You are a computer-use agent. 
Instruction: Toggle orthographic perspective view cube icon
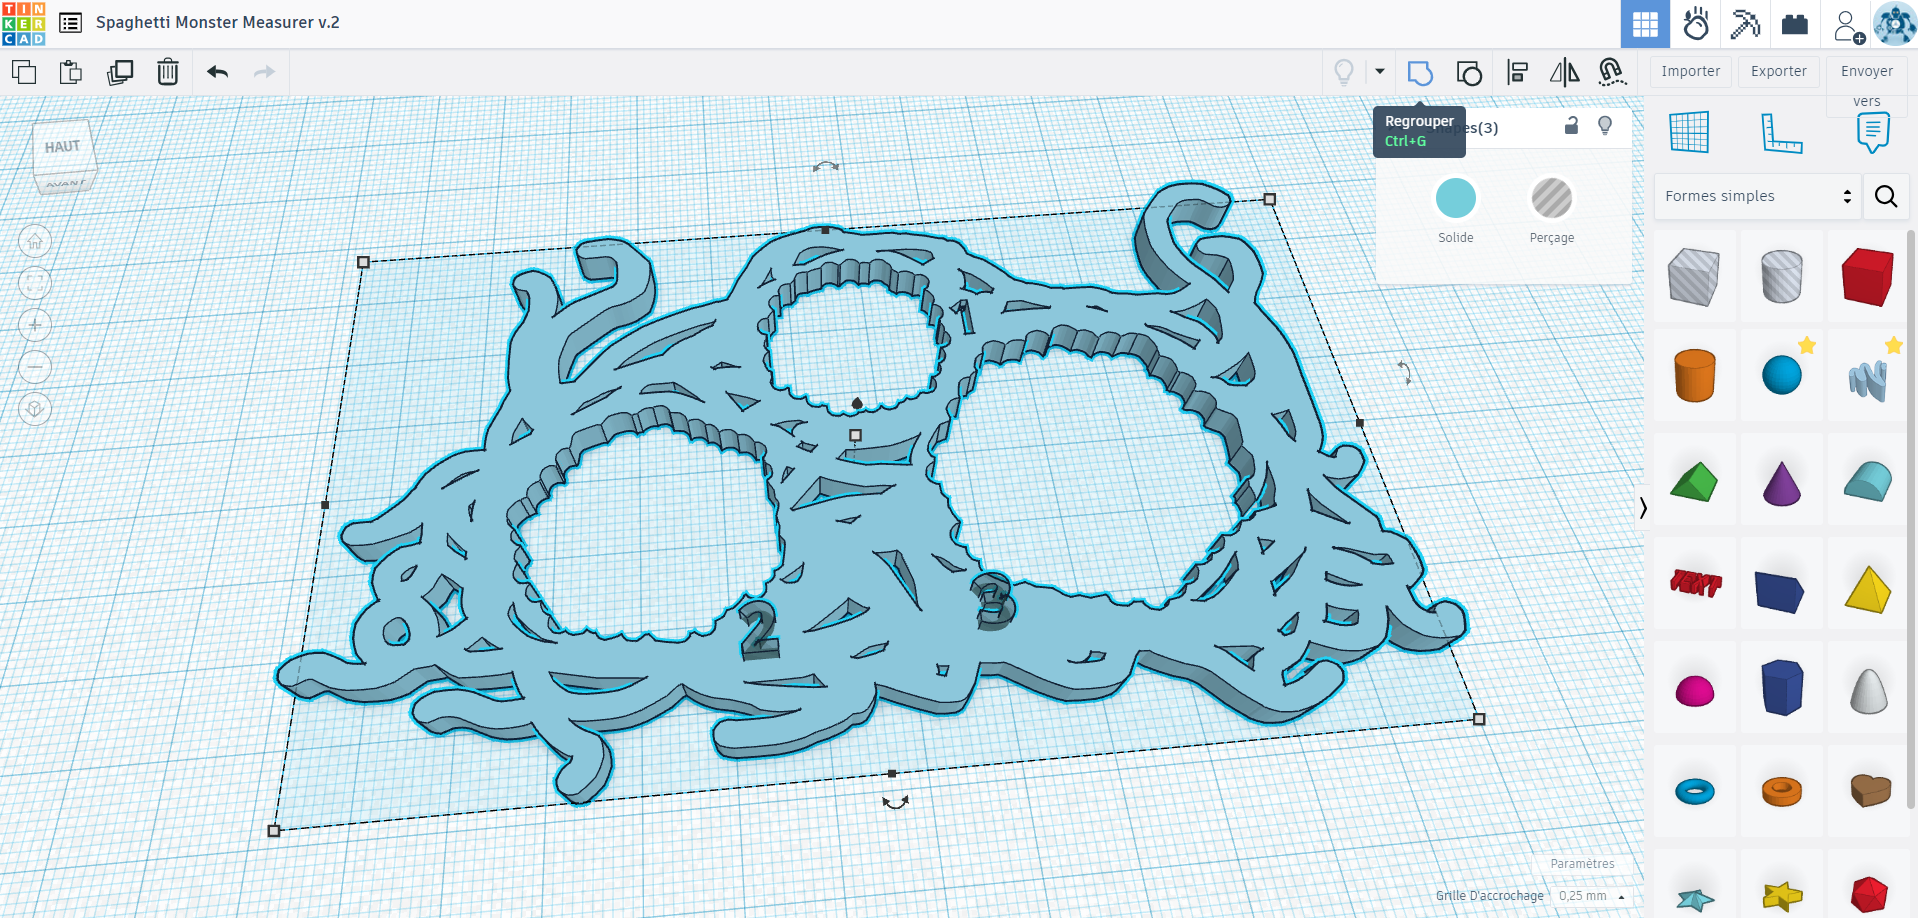point(35,409)
